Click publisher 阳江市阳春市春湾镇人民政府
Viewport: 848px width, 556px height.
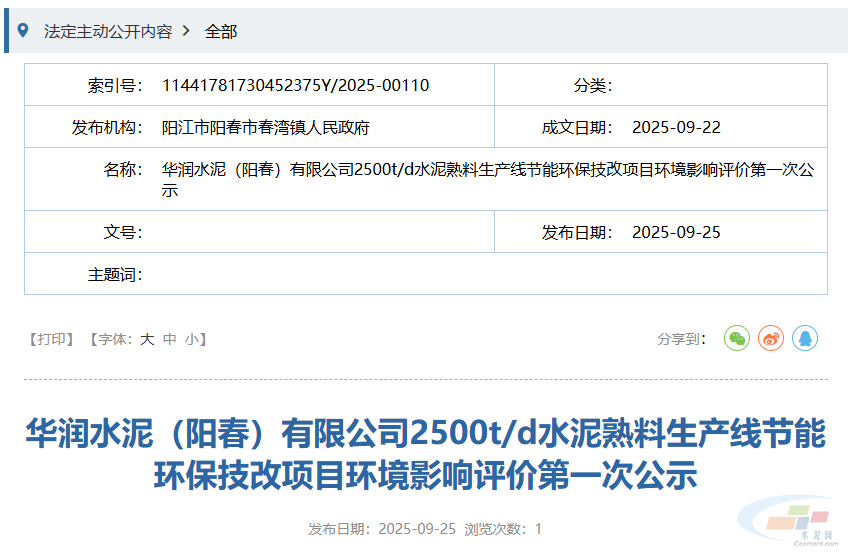tap(266, 128)
